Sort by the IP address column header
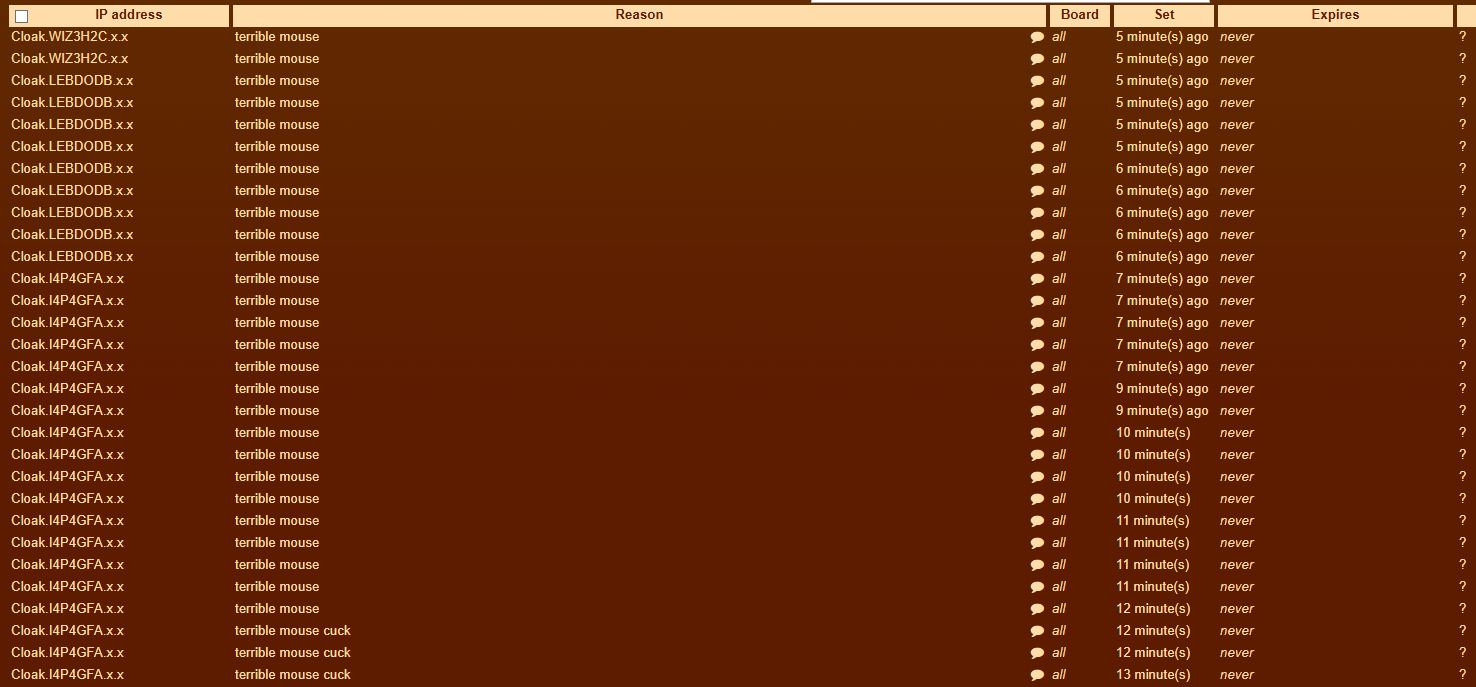The height and width of the screenshot is (687, 1476). 128,15
